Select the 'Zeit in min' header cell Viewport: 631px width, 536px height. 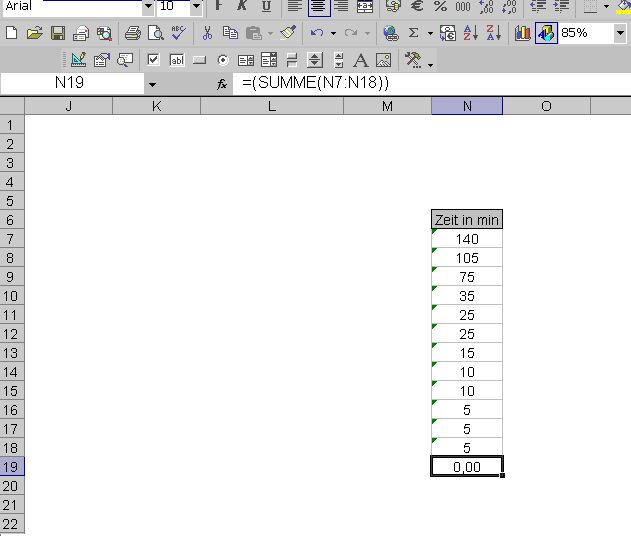point(467,220)
